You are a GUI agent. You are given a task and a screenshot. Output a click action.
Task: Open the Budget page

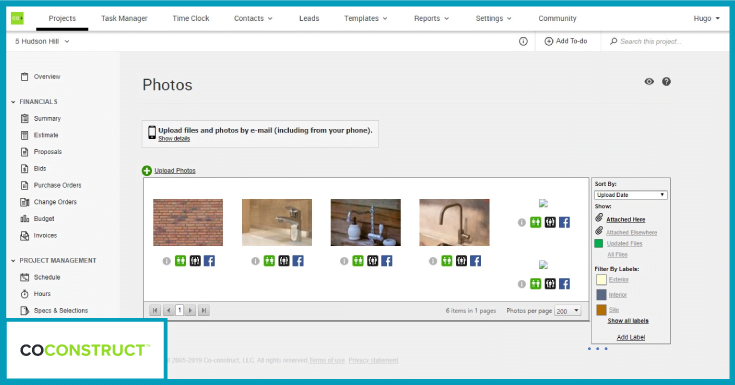point(37,219)
